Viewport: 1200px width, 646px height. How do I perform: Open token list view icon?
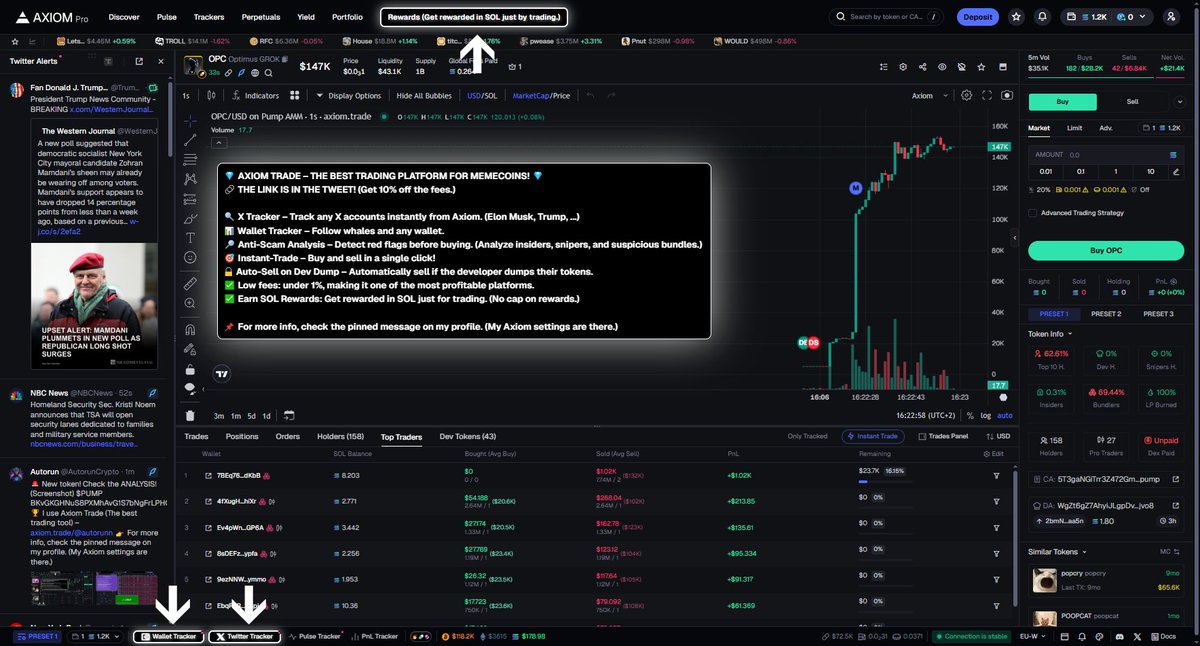(886, 67)
